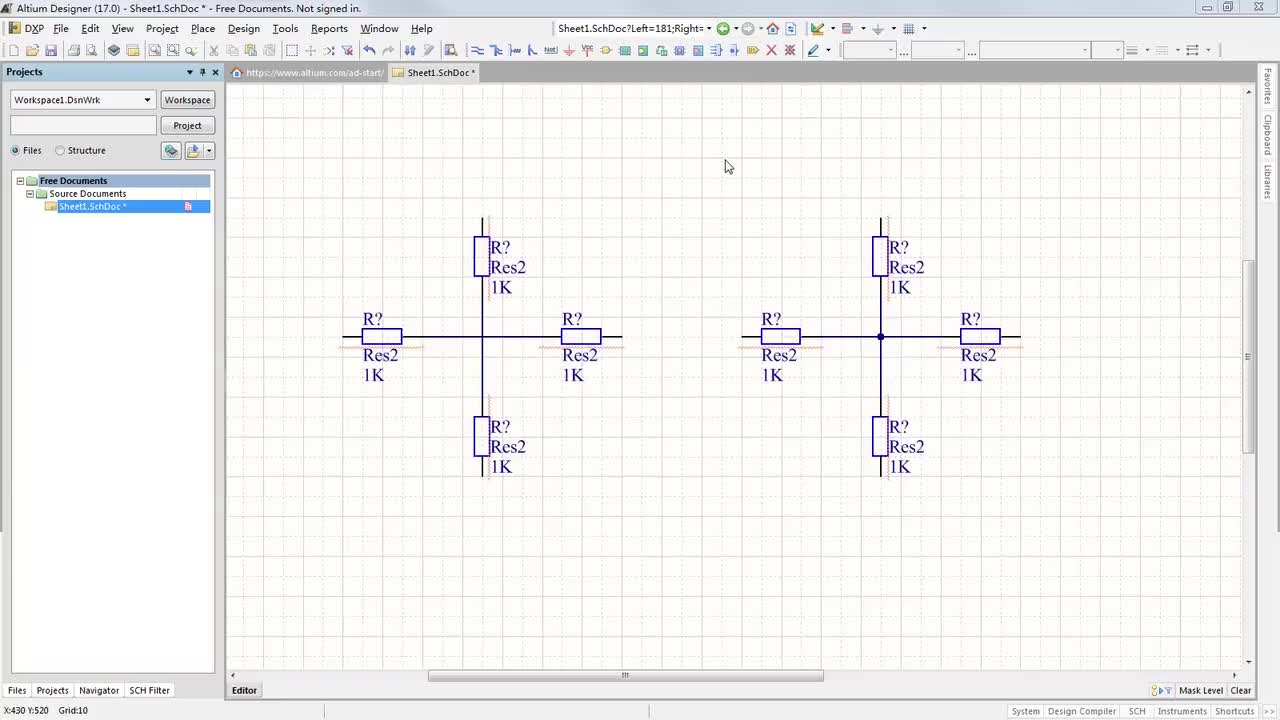Click the forward navigation arrow
1280x720 pixels.
747,28
